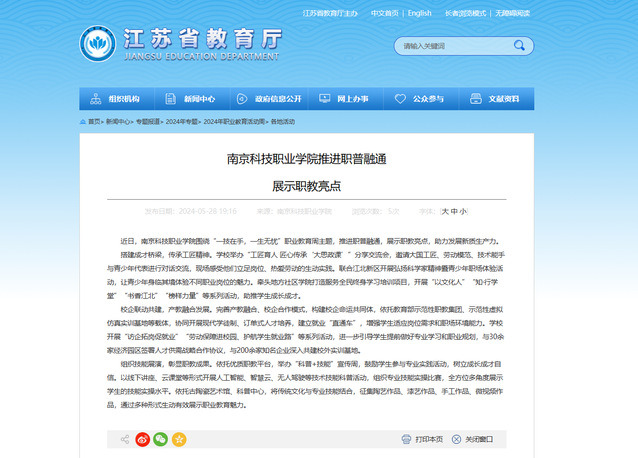Click the 请输入关键词 search field
This screenshot has width=638, height=458.
(440, 46)
